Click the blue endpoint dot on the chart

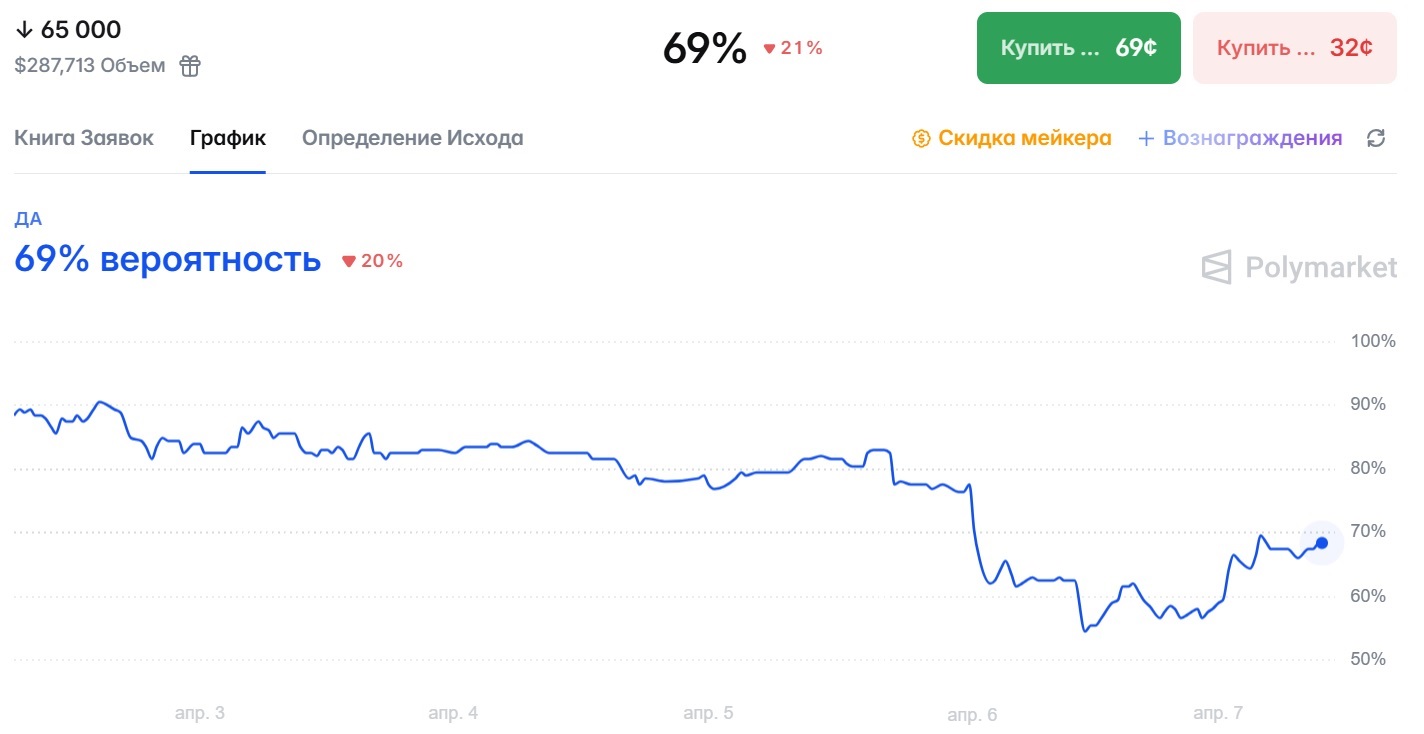[1321, 543]
